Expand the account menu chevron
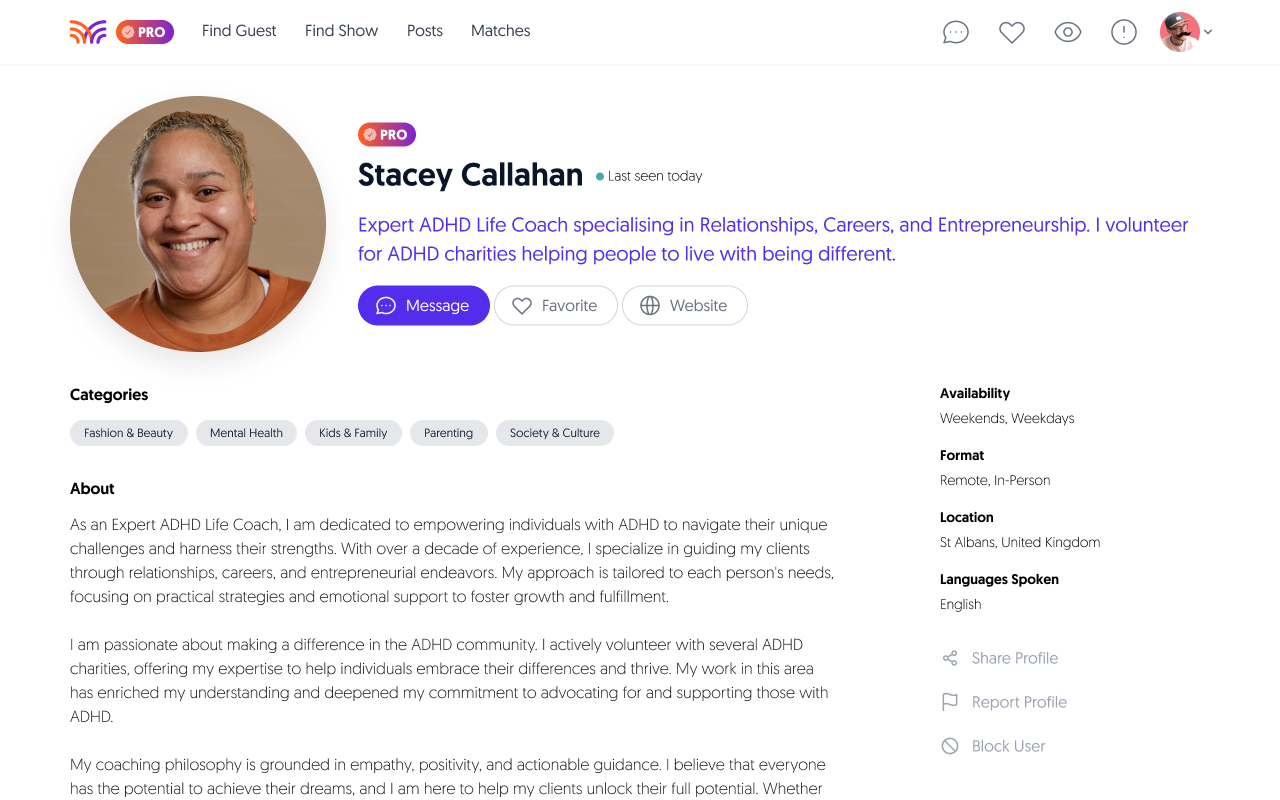Screen dimensions: 1280x800 pos(1208,32)
